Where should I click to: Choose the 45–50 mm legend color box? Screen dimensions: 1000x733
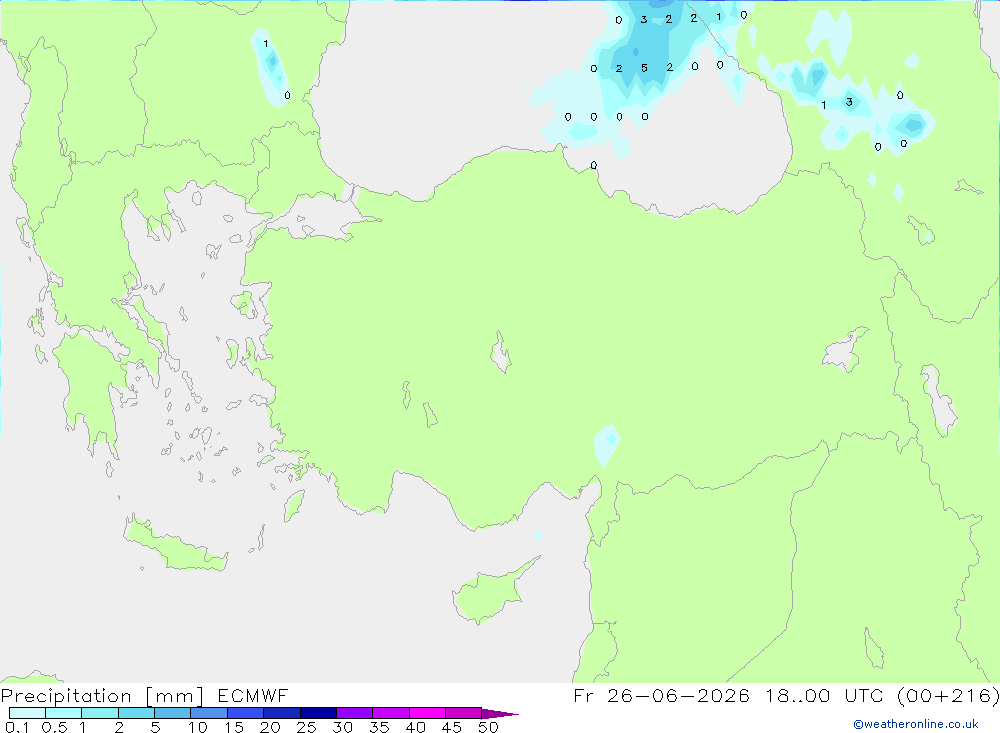463,713
